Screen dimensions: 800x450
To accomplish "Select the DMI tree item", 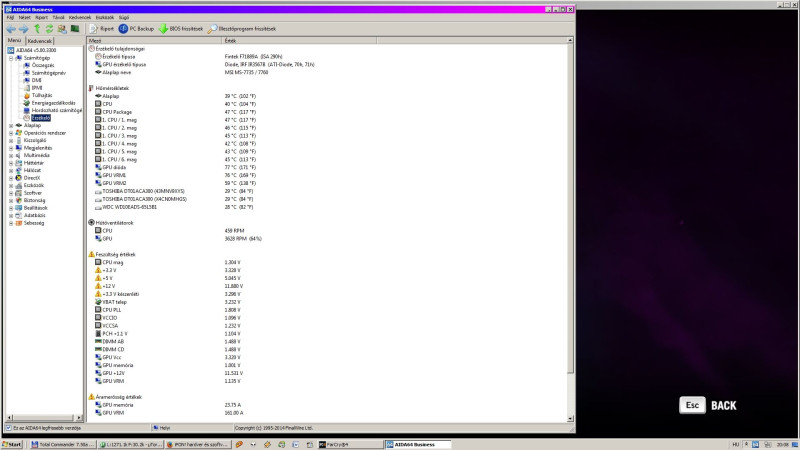I will pyautogui.click(x=37, y=81).
